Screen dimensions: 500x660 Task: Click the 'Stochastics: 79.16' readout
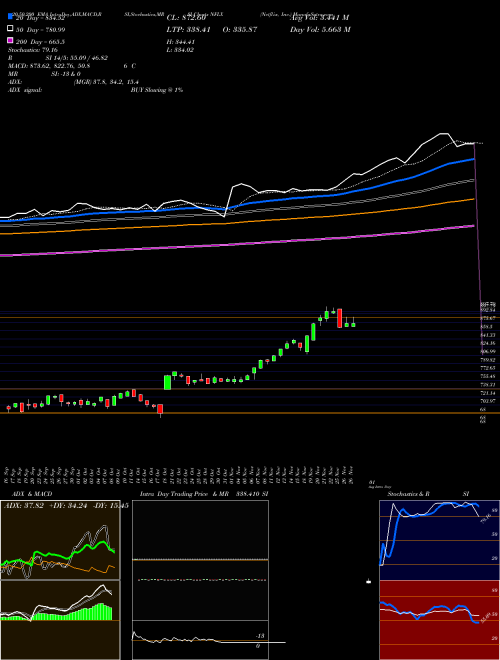[33, 50]
